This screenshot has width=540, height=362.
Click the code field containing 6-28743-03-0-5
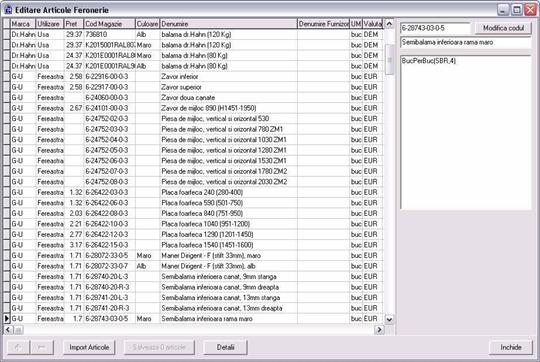[435, 28]
